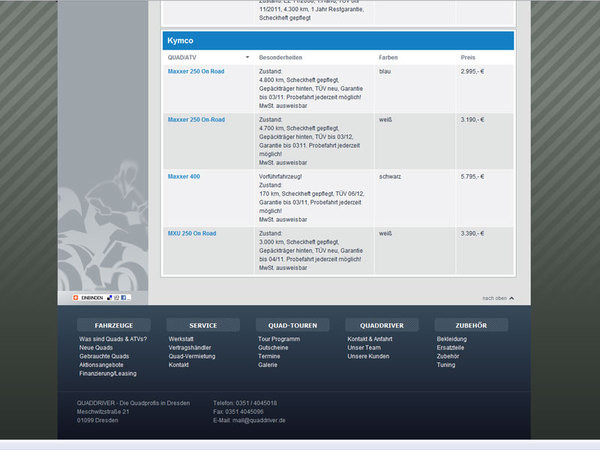Select the price 3.390,- €
Image resolution: width=600 pixels, height=450 pixels.
click(472, 233)
